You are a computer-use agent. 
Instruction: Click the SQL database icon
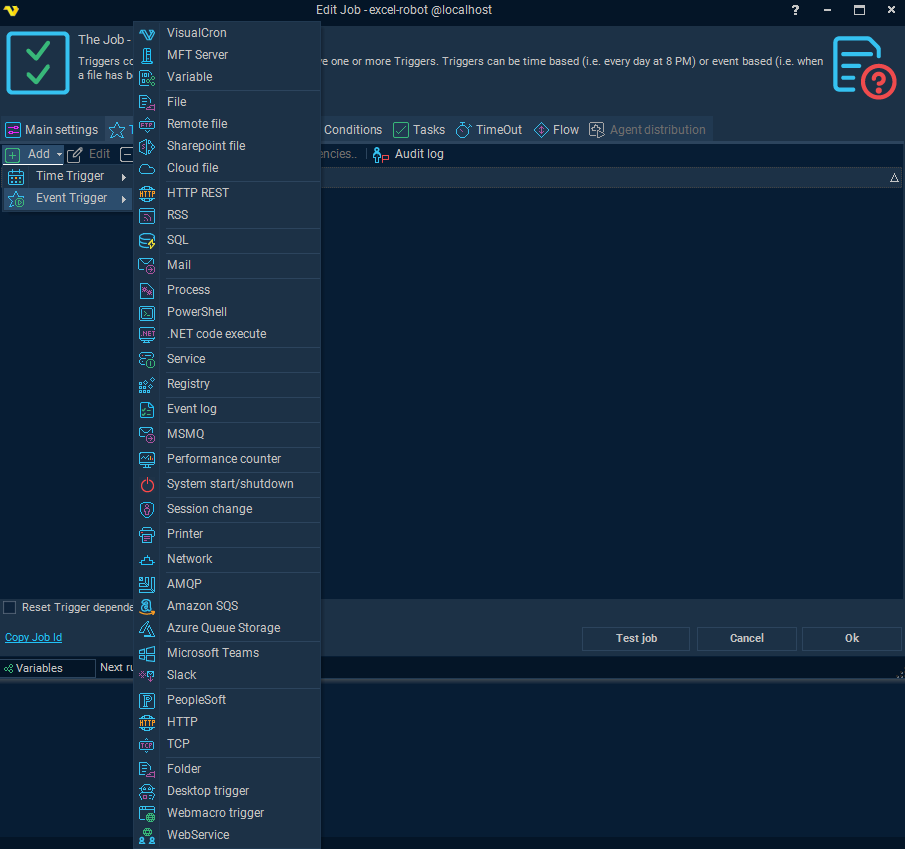(147, 240)
